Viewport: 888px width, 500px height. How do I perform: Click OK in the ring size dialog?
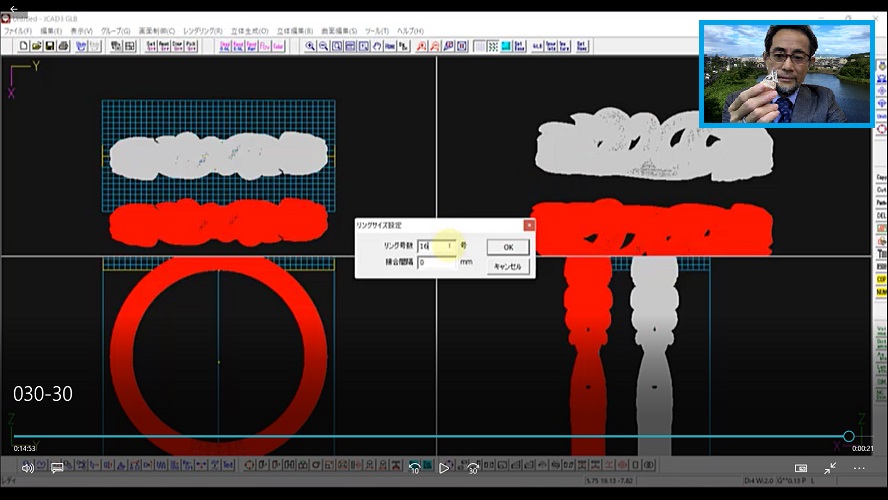pyautogui.click(x=507, y=246)
